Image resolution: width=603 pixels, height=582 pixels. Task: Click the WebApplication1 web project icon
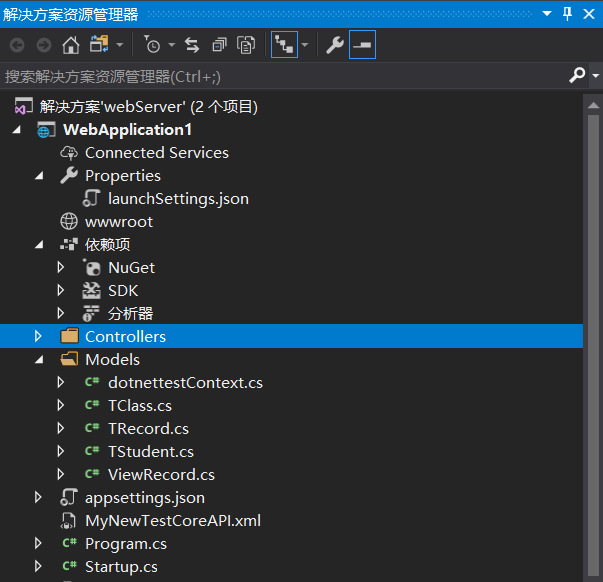click(x=46, y=130)
